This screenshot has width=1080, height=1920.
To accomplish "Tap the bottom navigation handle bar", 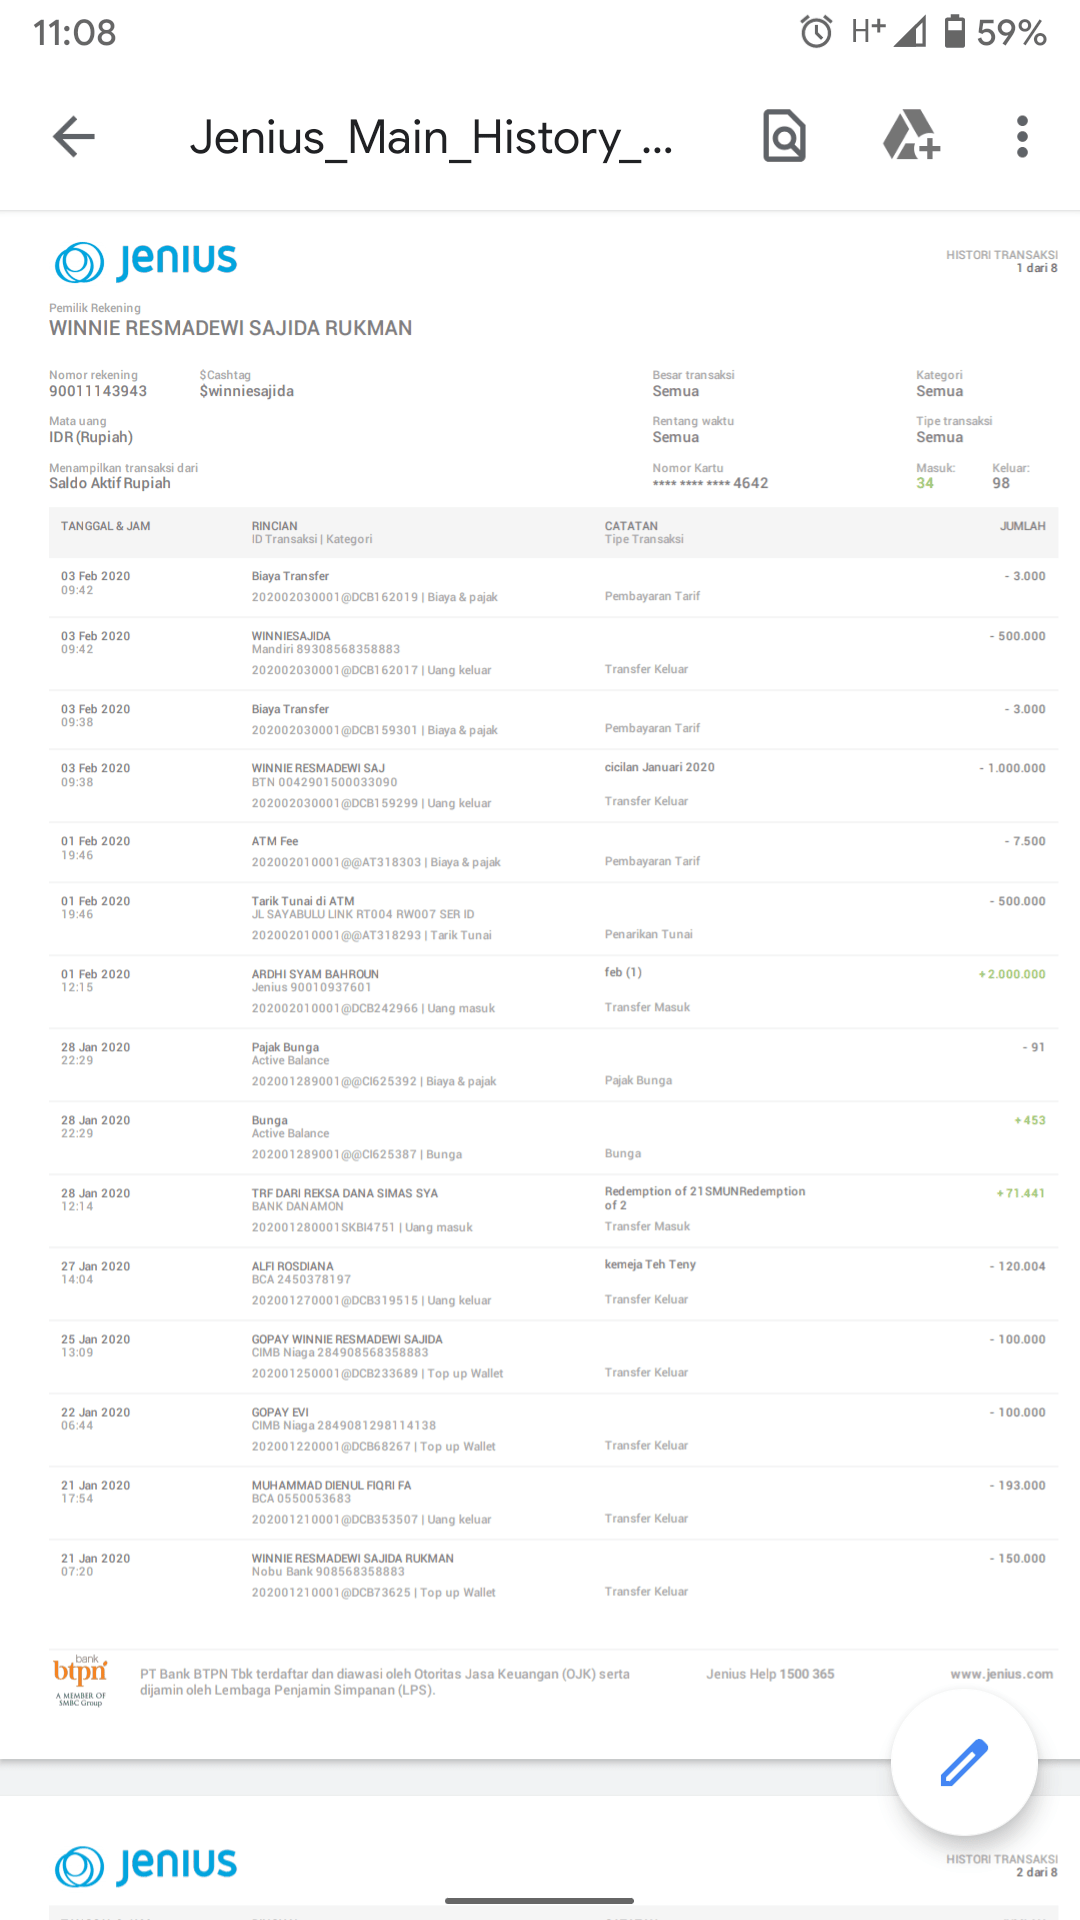I will point(539,1901).
